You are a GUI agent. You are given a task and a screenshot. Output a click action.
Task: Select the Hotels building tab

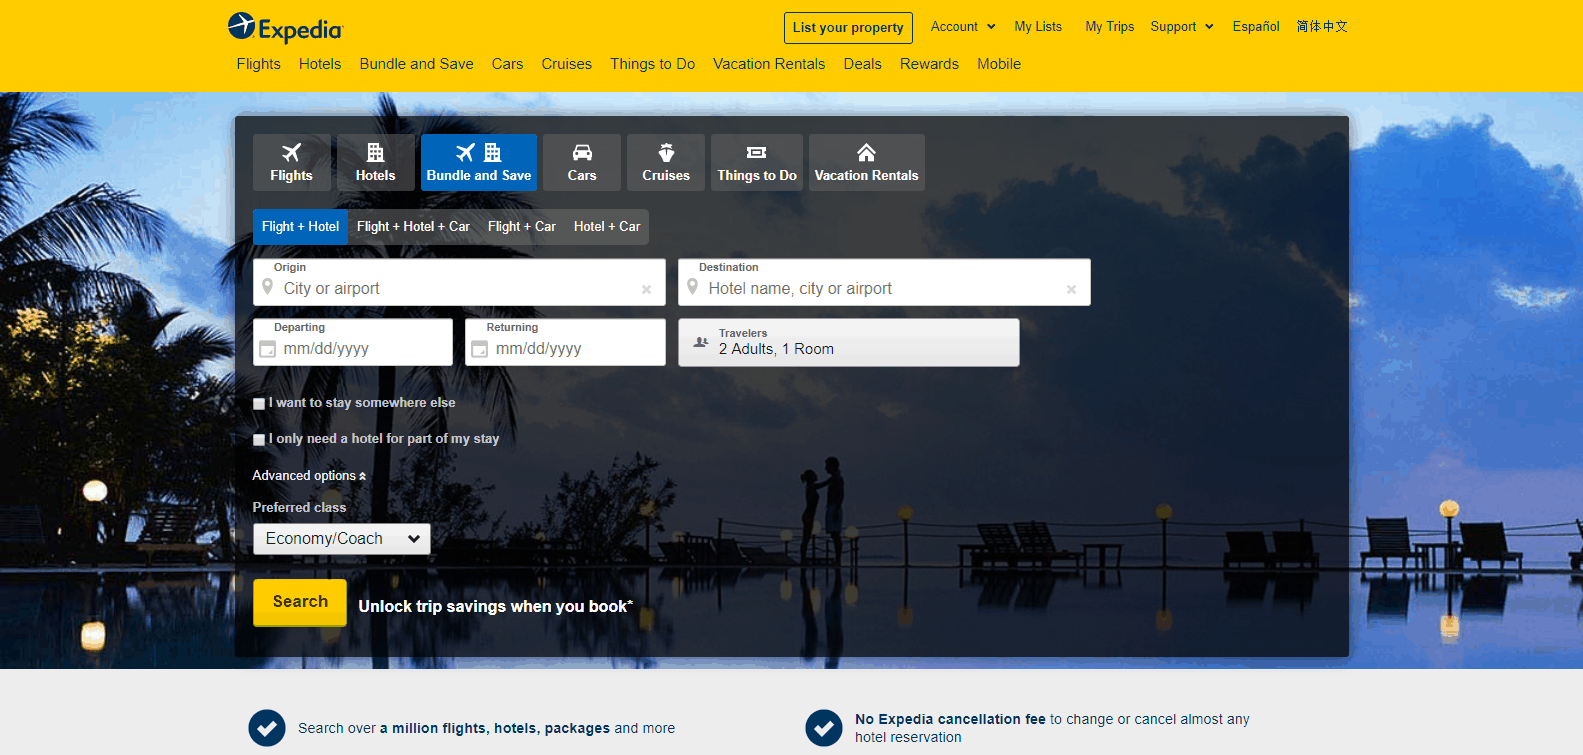pos(375,162)
